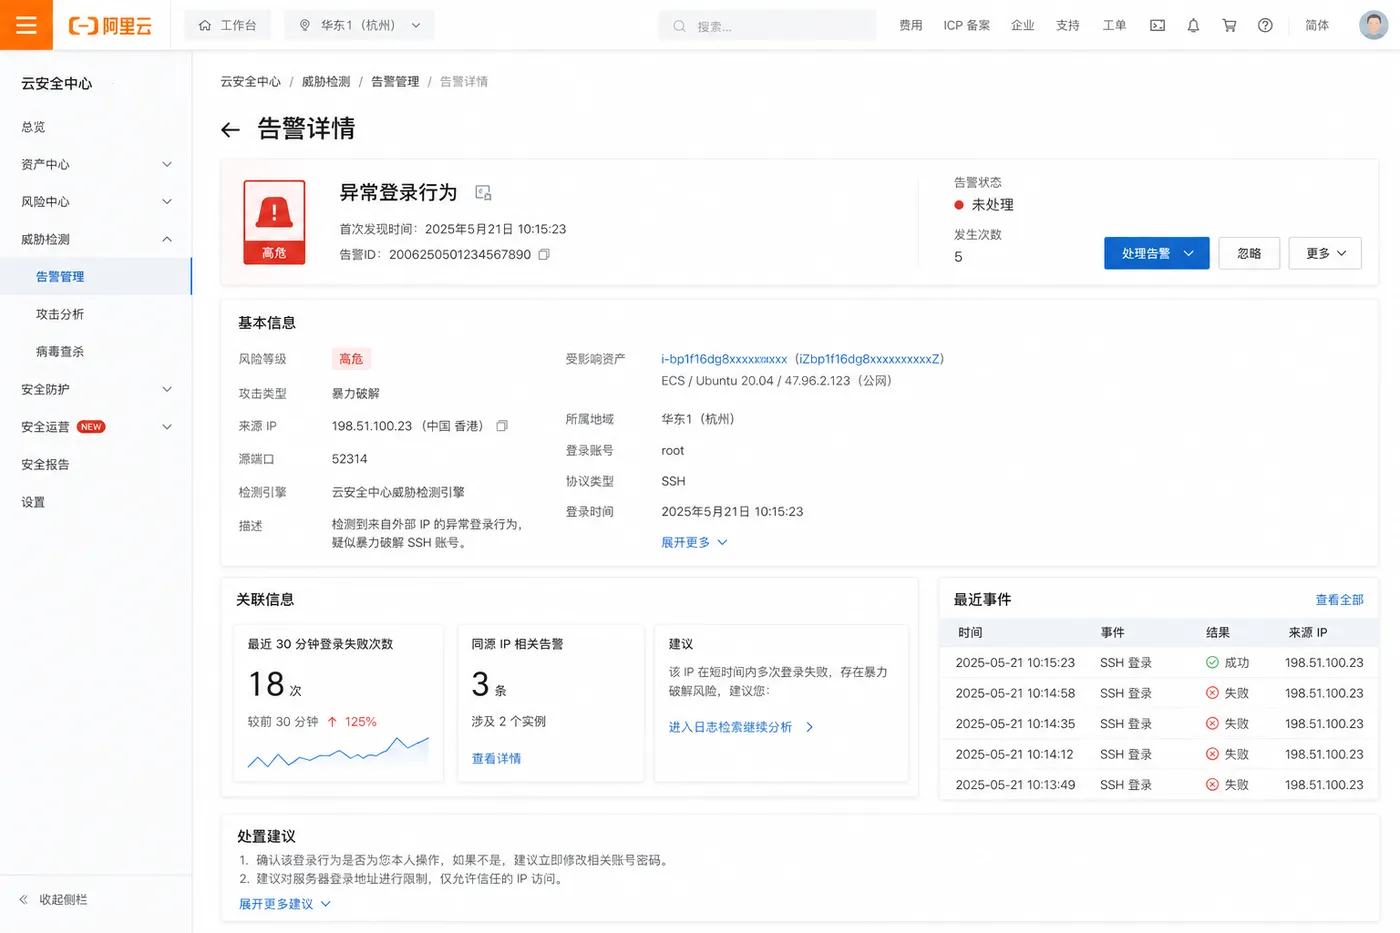Open the shopping cart icon
The image size is (1400, 933).
coord(1229,26)
